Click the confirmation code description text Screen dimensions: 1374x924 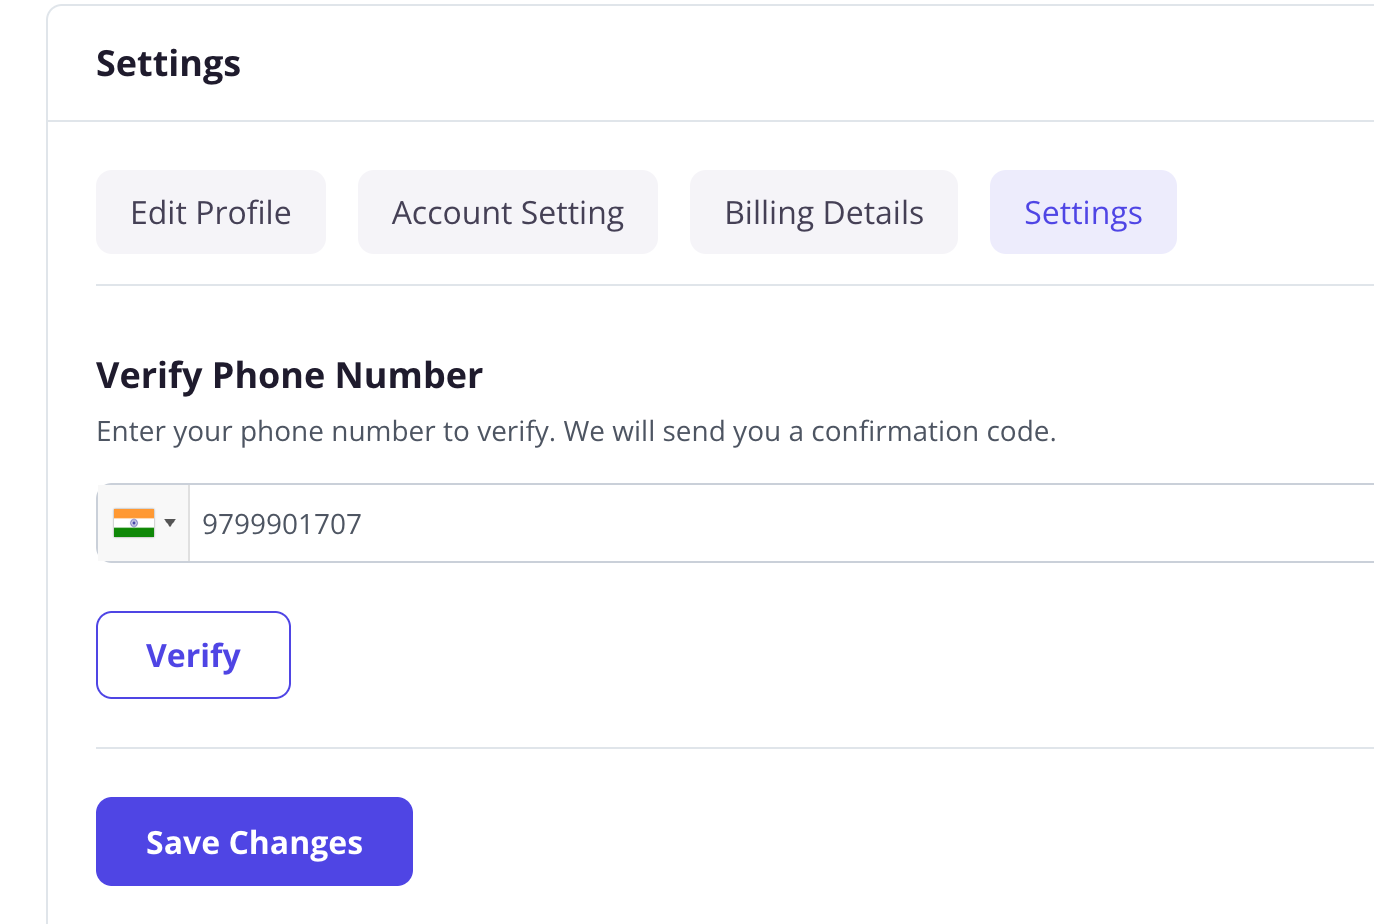(x=576, y=432)
